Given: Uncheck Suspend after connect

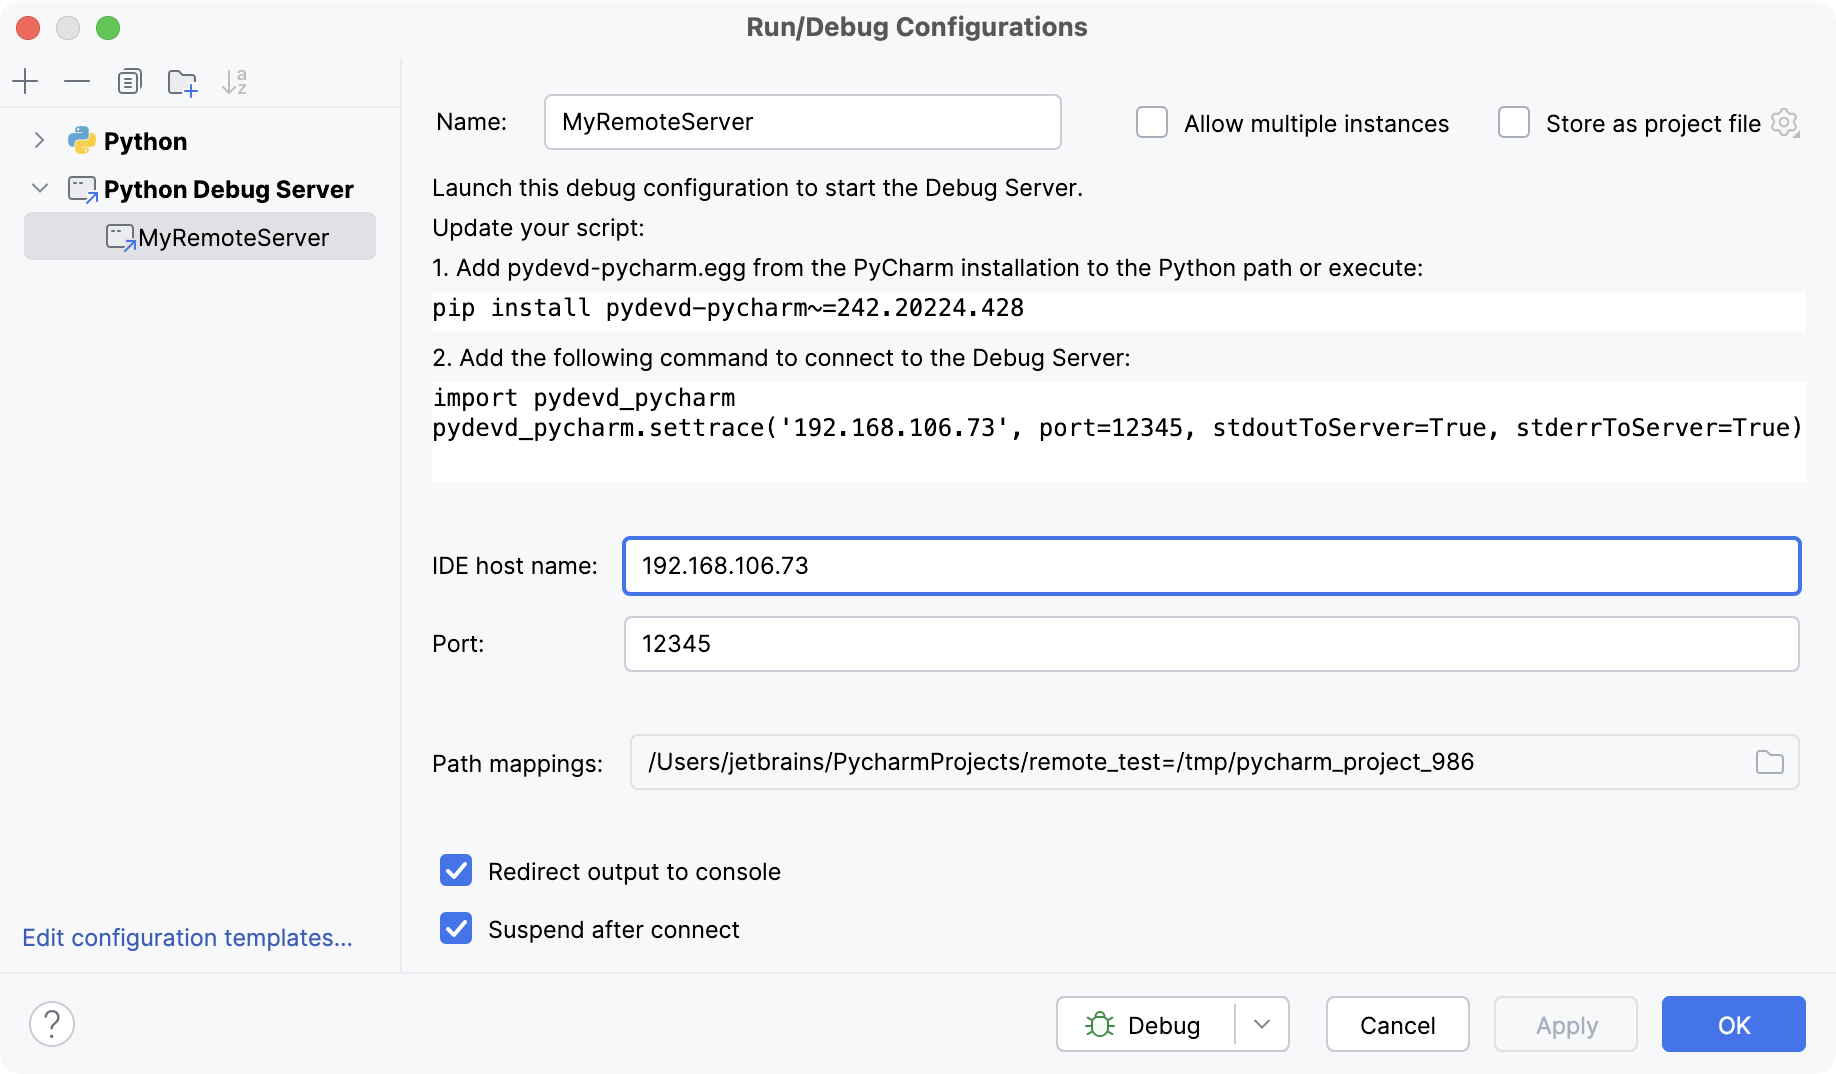Looking at the screenshot, I should (x=456, y=929).
